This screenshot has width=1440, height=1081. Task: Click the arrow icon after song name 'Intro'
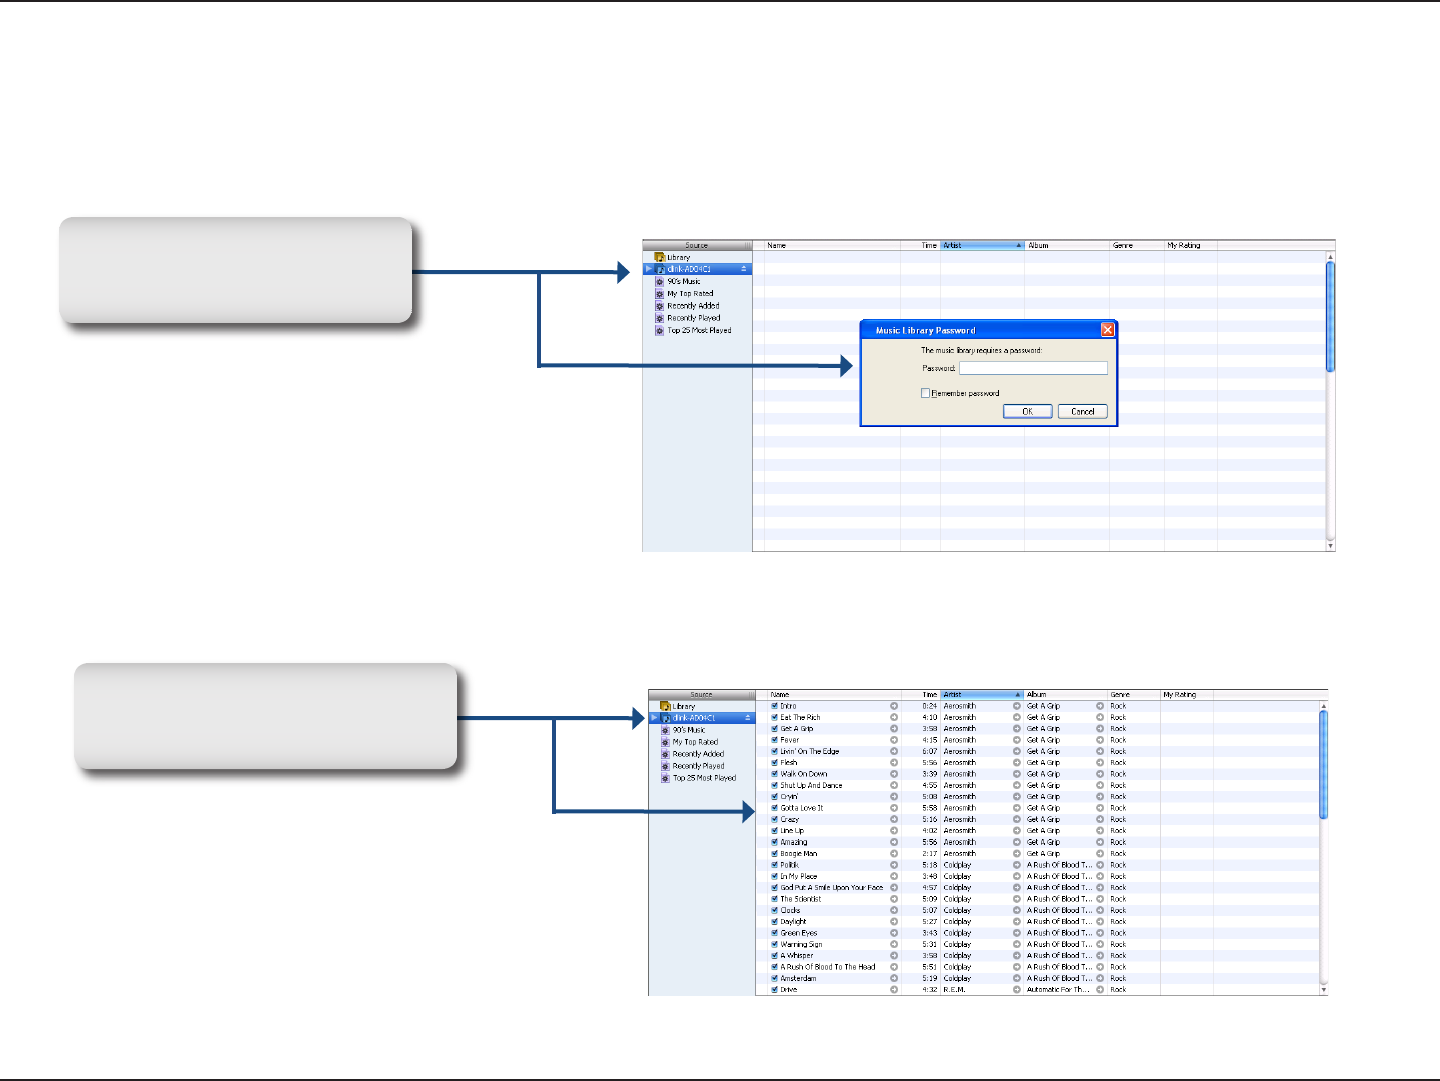point(894,706)
